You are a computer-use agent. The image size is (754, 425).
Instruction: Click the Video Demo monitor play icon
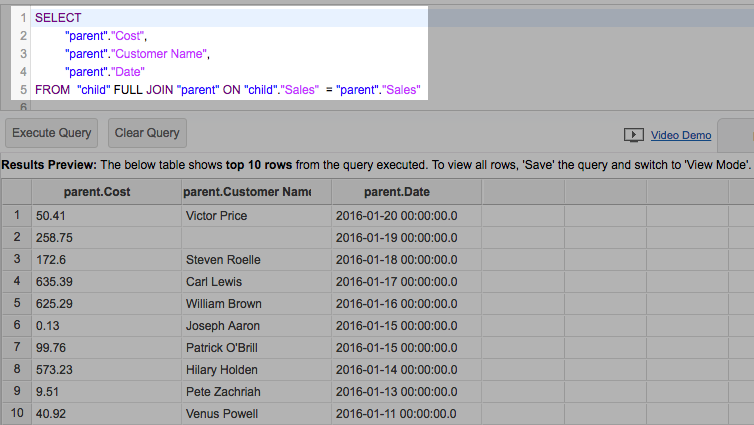pos(633,135)
